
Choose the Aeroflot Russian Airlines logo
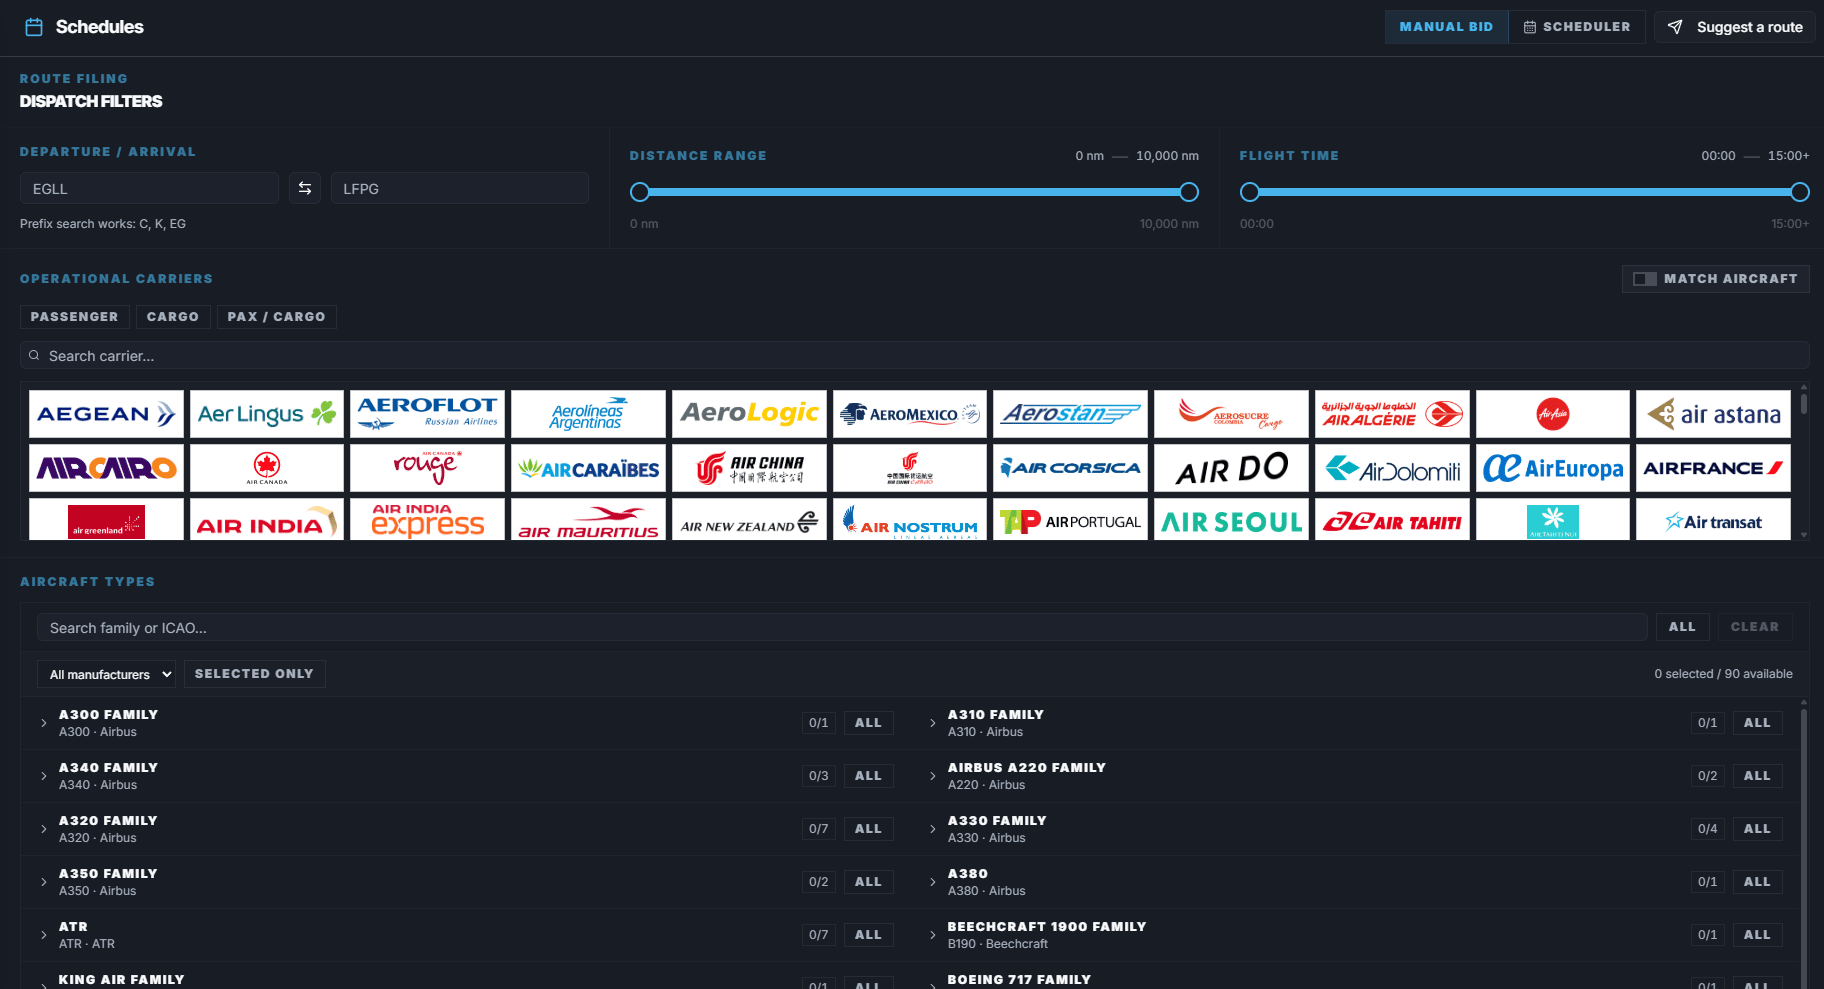coord(428,414)
